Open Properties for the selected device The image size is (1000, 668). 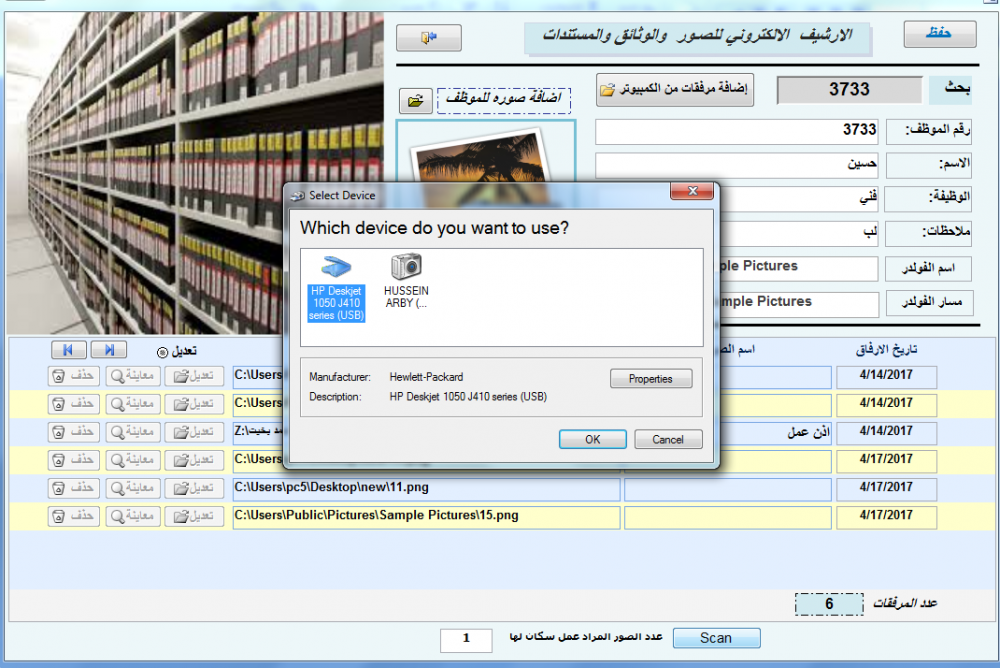tap(651, 378)
